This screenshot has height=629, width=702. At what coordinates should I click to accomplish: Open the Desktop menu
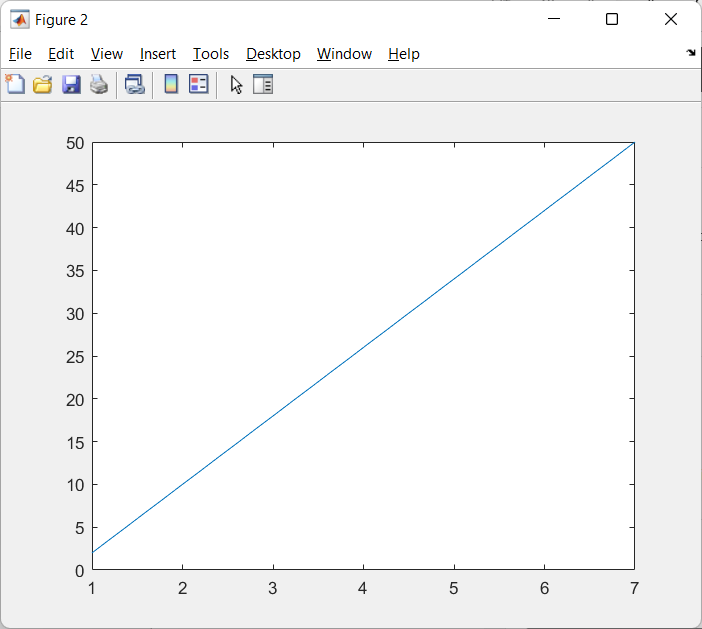273,54
